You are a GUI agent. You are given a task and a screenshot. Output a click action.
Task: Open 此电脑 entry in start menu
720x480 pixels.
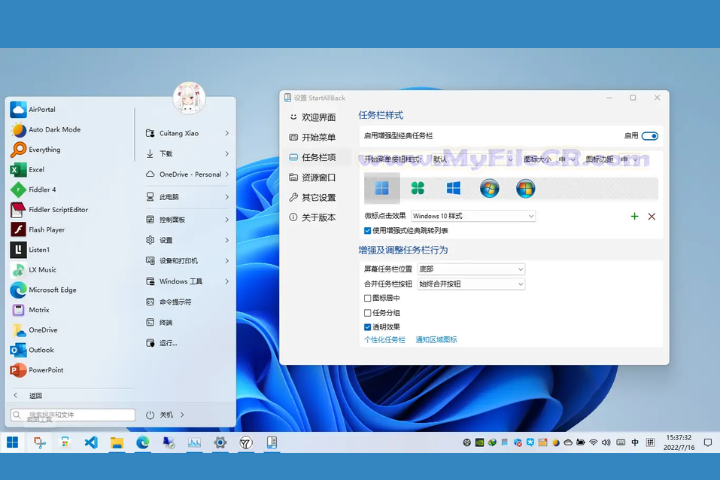coord(187,197)
